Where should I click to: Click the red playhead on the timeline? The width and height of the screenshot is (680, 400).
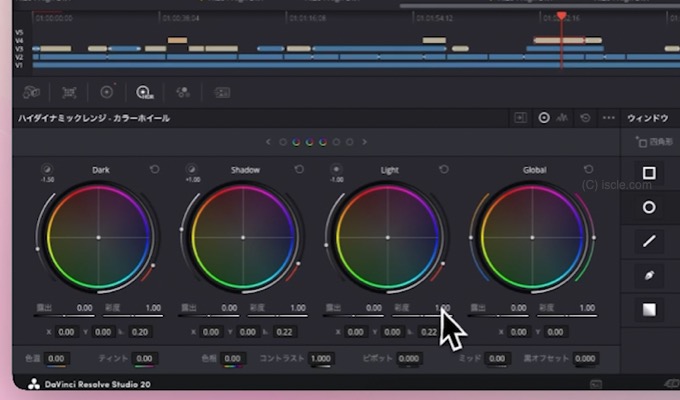pyautogui.click(x=561, y=17)
